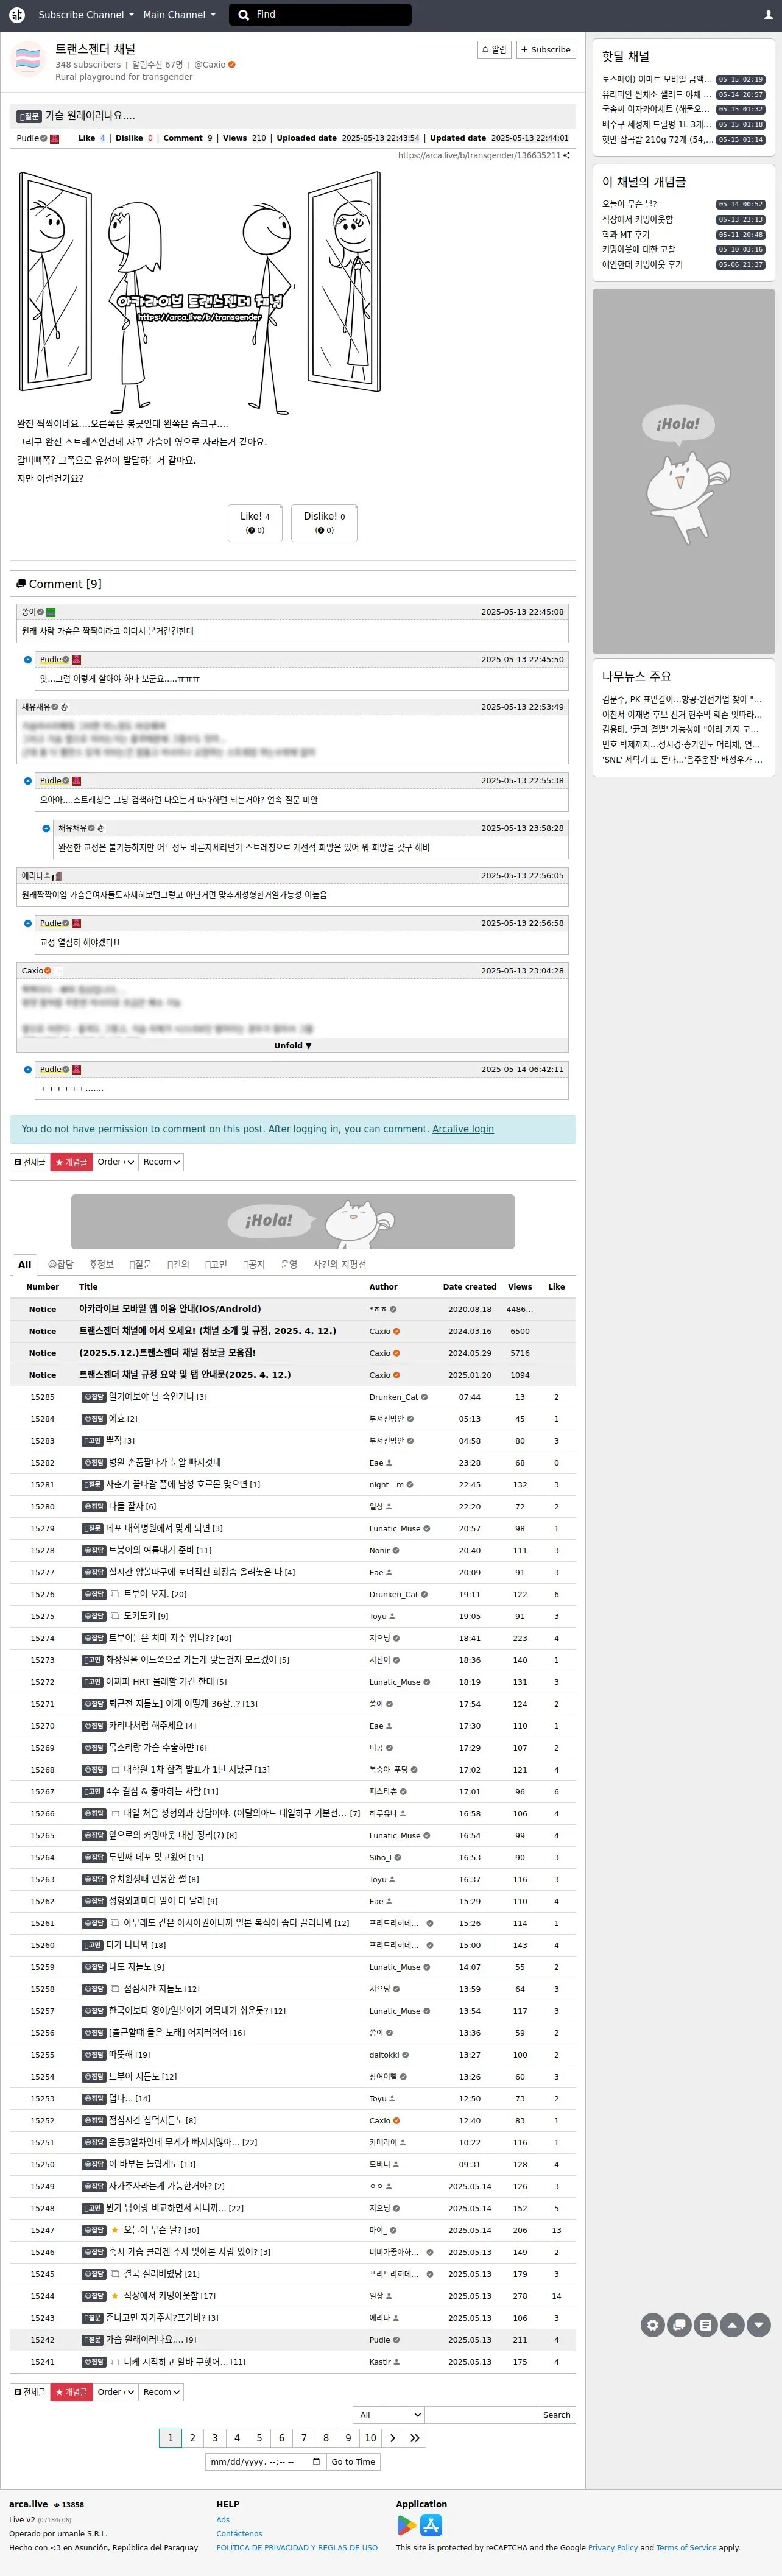Viewport: 782px width, 2576px height.
Task: Open the Order dropdown below the post list
Action: click(x=115, y=2392)
